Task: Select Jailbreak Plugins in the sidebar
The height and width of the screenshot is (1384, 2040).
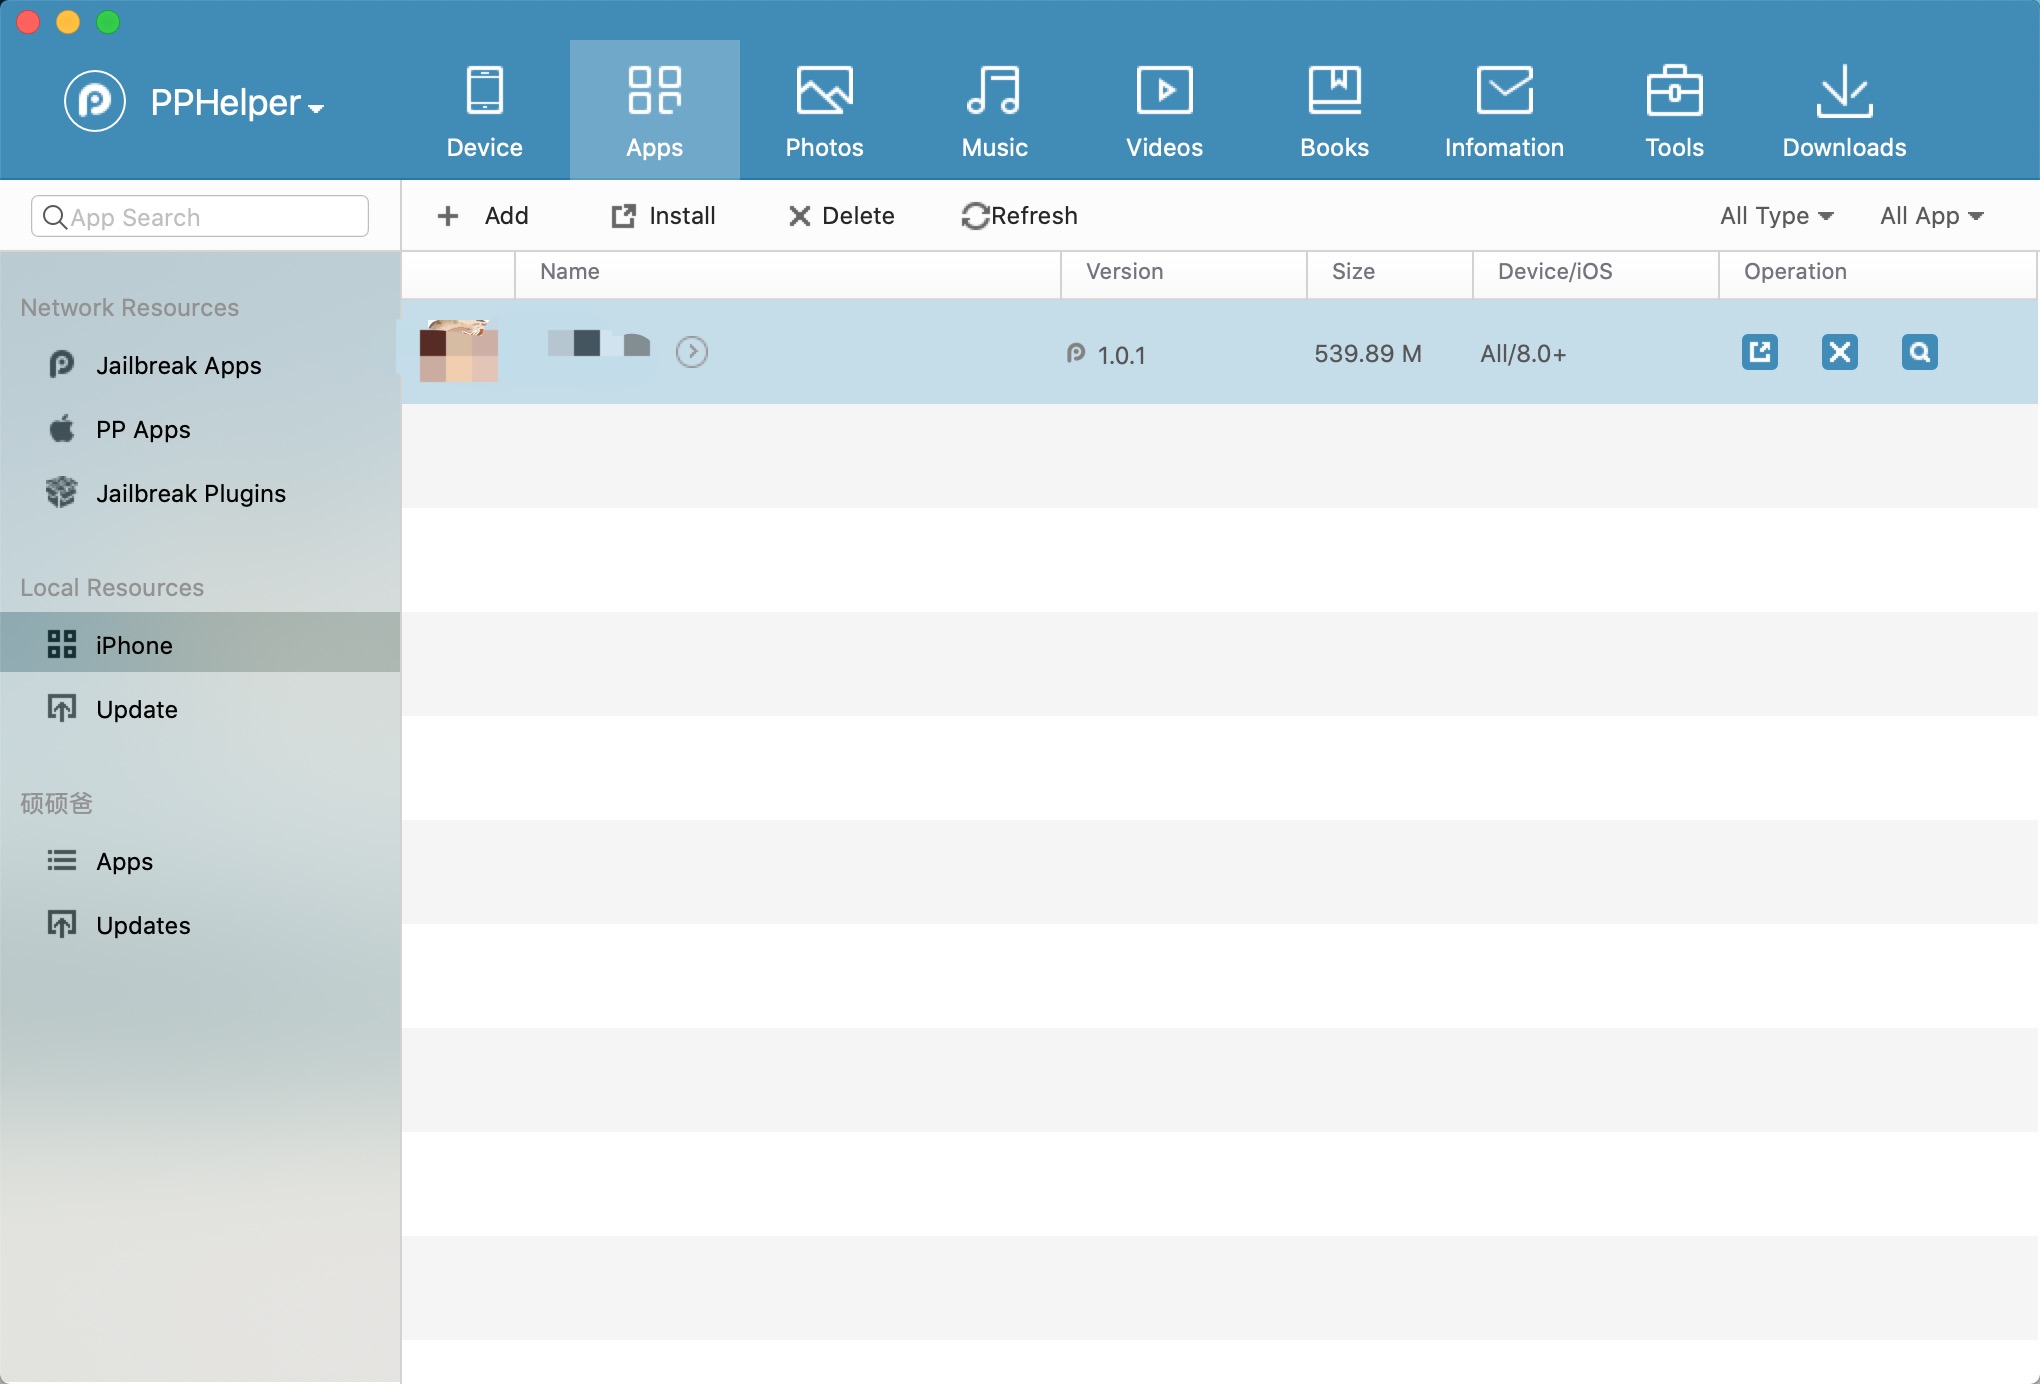Action: coord(190,494)
